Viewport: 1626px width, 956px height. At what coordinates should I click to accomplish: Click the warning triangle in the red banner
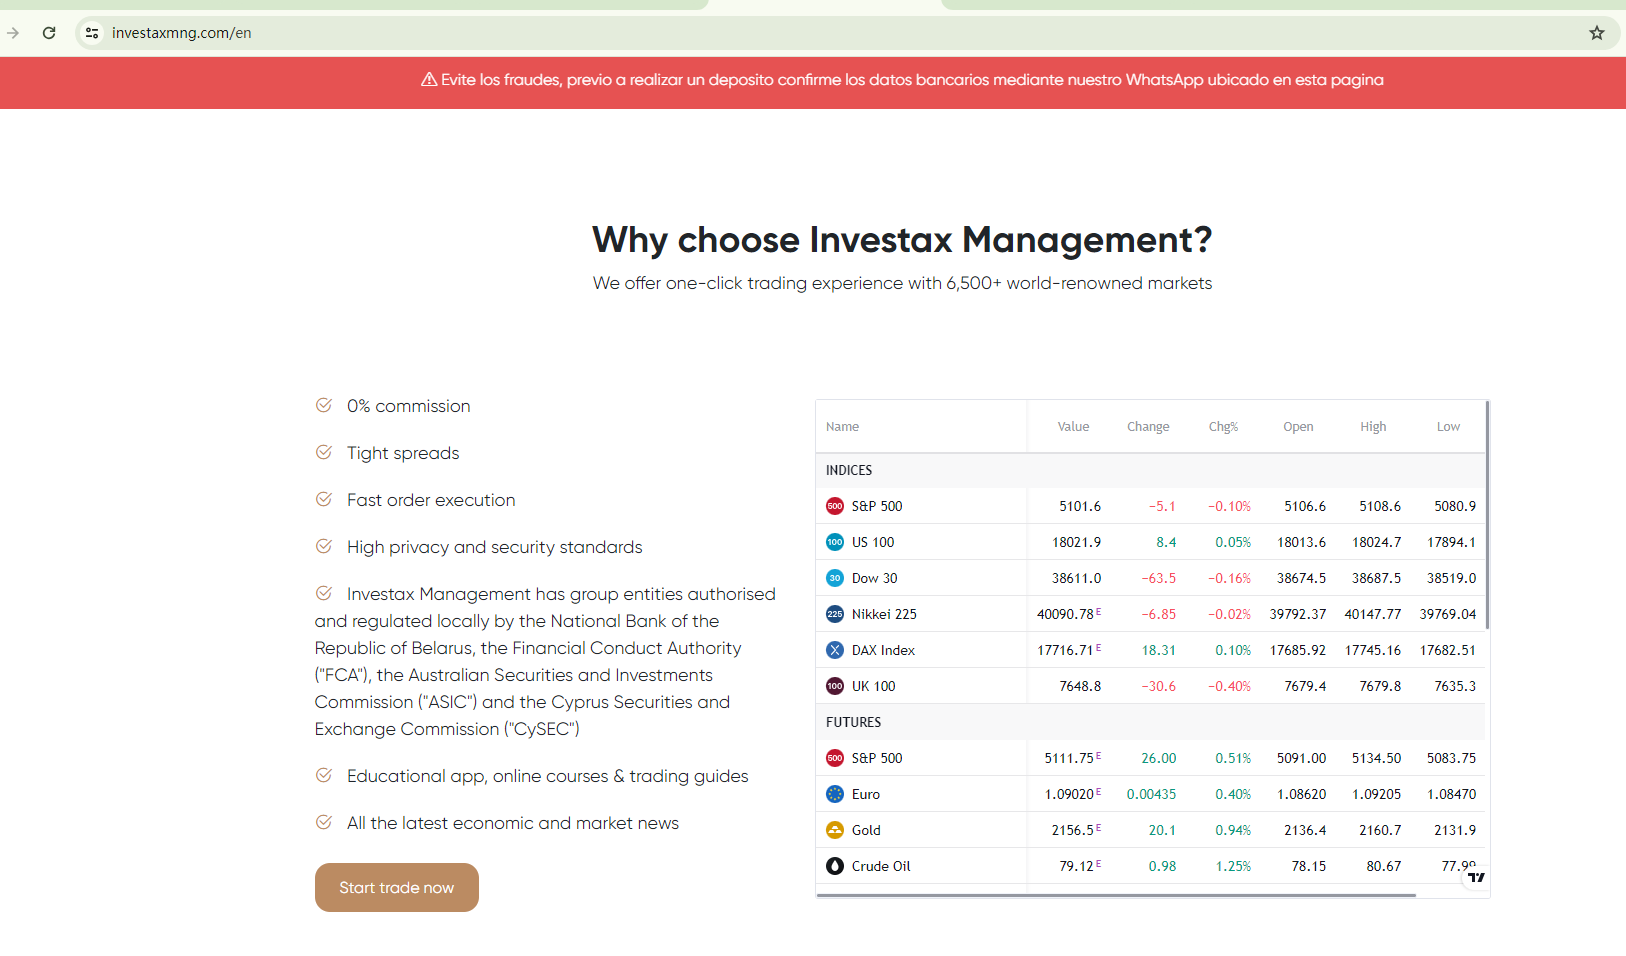[x=429, y=79]
